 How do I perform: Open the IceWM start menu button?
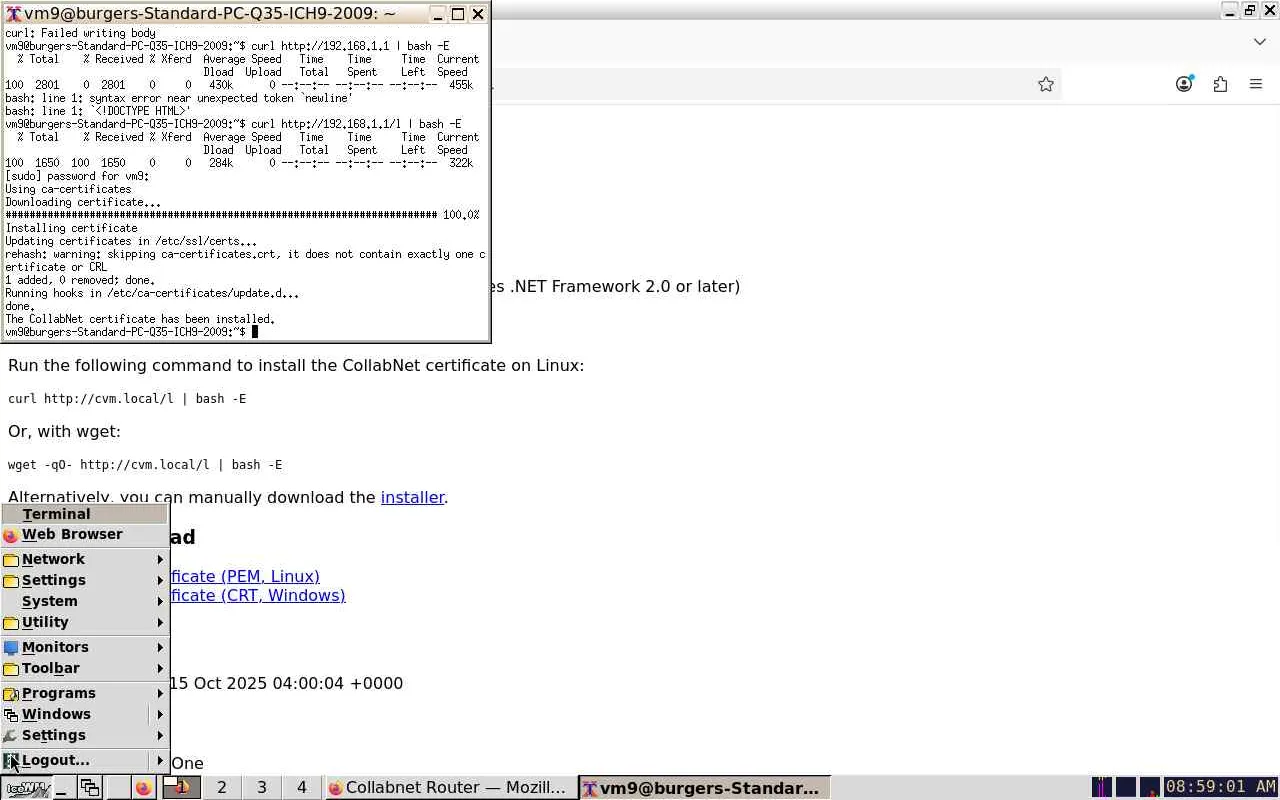26,788
